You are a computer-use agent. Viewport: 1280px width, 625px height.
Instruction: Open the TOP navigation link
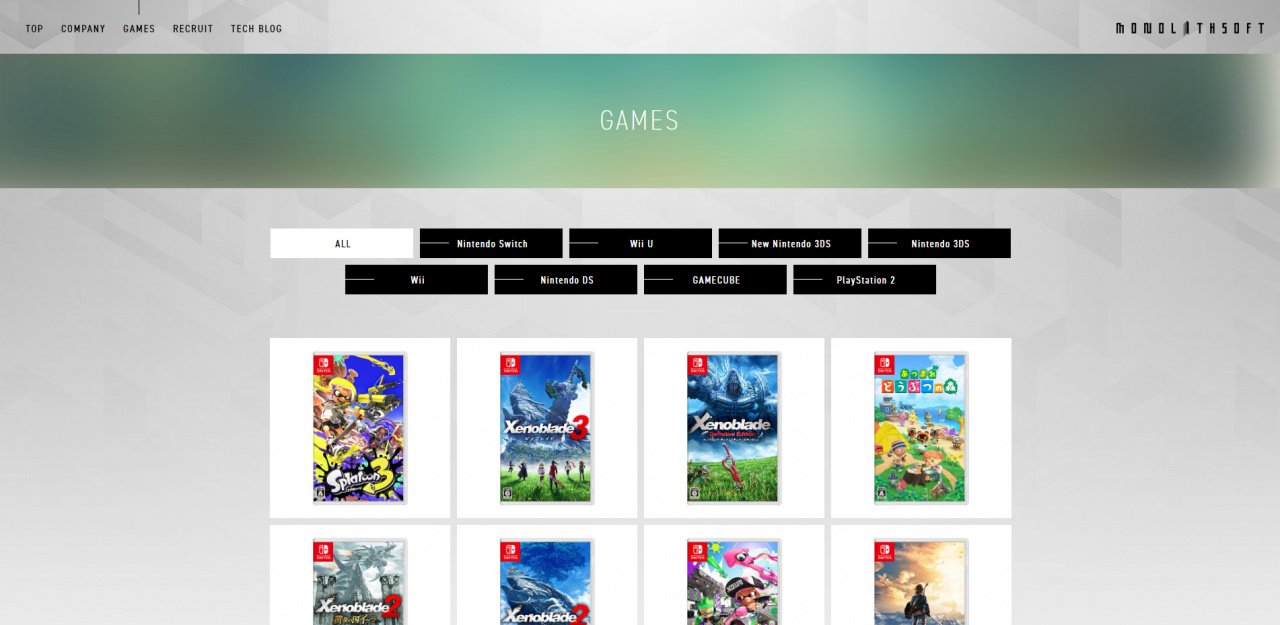pos(34,29)
